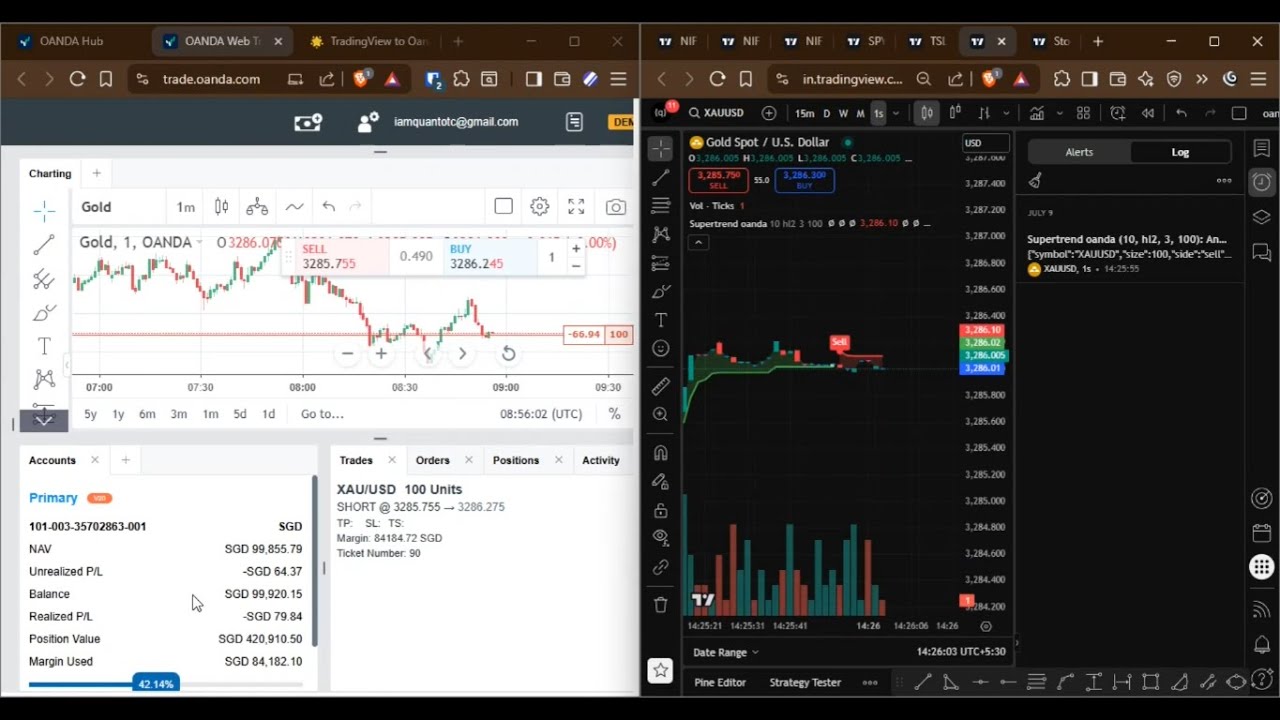Remove drawings with the trash icon
1280x720 pixels.
pos(661,604)
